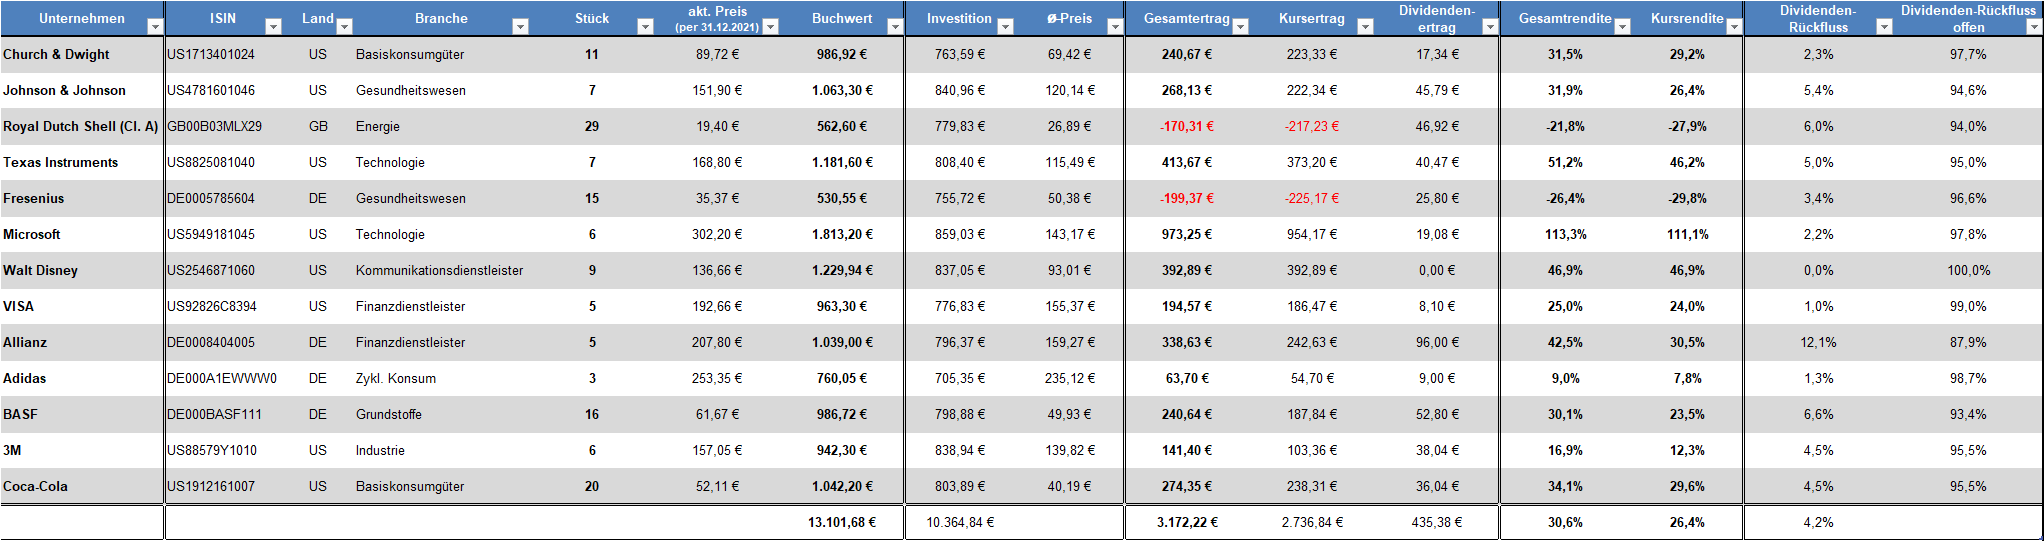Select the Allianz company cell
Screen dimensions: 2044x541
point(82,342)
